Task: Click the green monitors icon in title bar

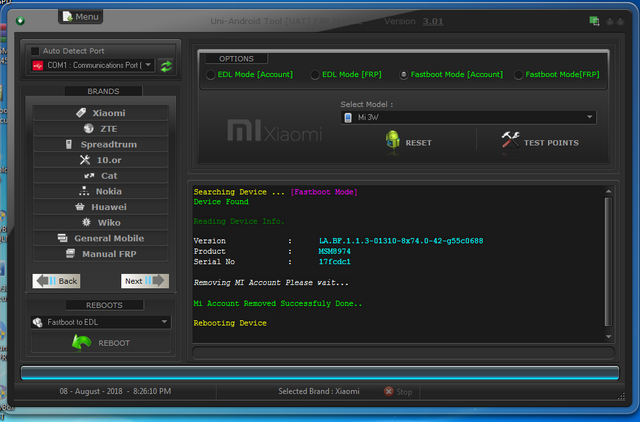Action: click(594, 21)
